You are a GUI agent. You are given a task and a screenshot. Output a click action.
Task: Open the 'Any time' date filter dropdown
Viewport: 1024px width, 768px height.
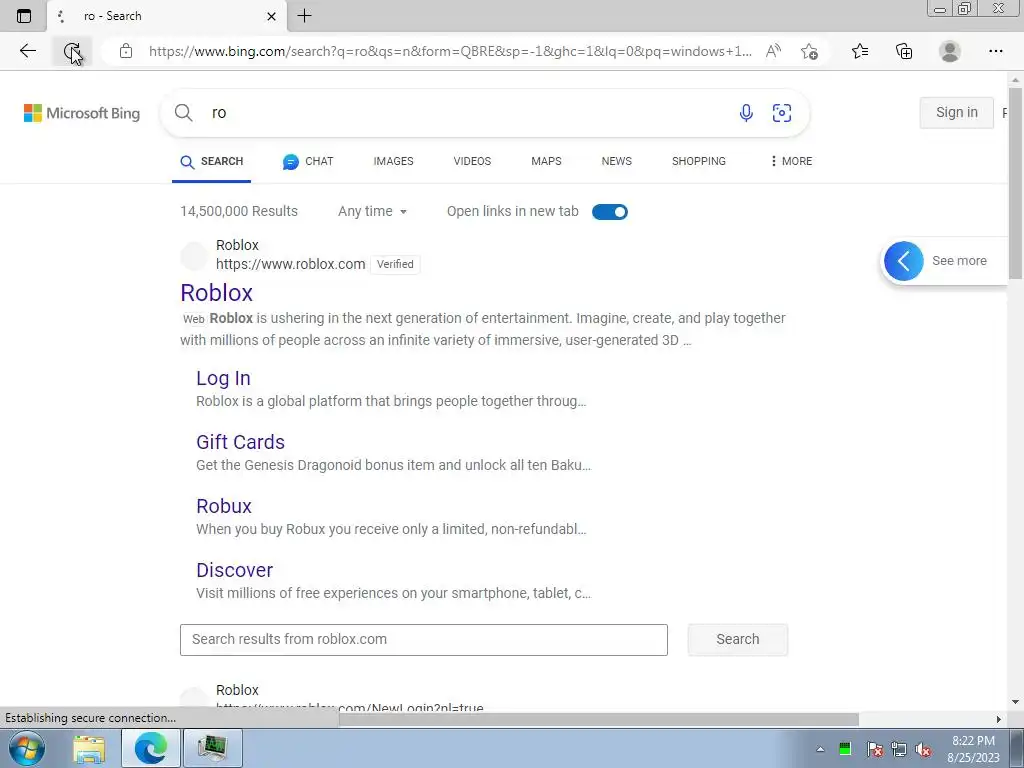372,211
